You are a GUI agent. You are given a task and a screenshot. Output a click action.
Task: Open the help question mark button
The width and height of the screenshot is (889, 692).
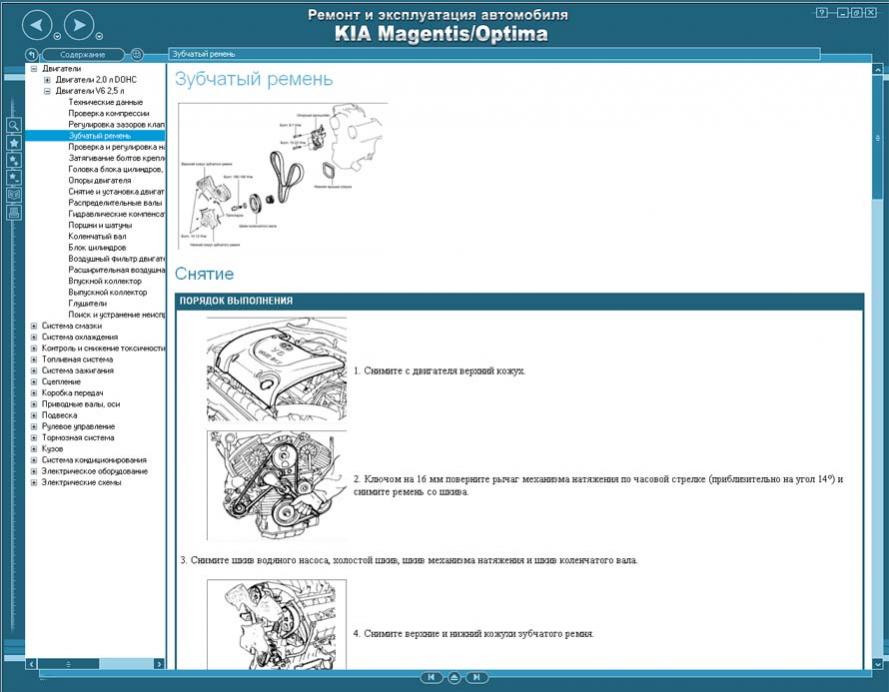(822, 12)
